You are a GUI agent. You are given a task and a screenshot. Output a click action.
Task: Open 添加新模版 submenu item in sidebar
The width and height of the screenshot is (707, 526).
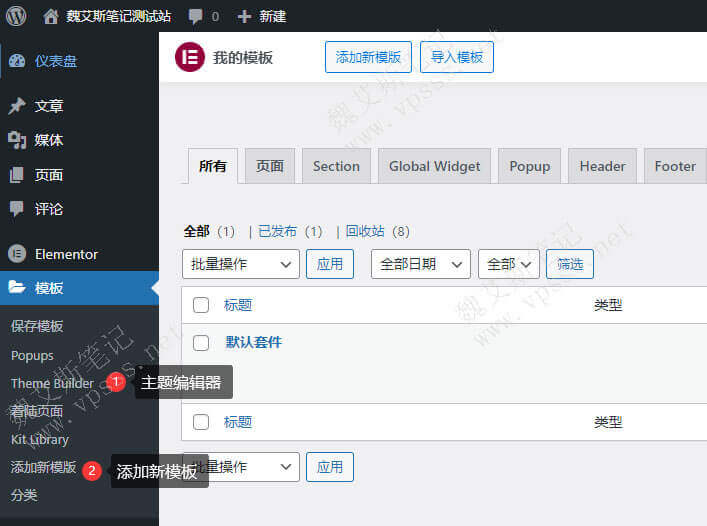point(43,467)
